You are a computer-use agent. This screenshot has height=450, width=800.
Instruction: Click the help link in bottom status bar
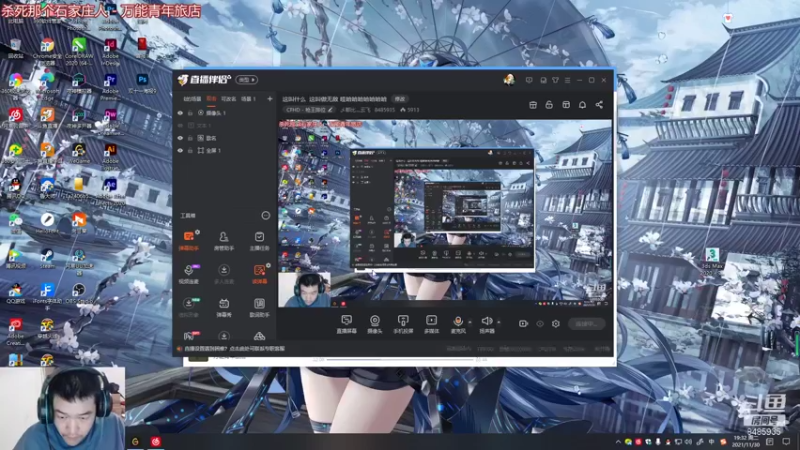pyautogui.click(x=234, y=348)
